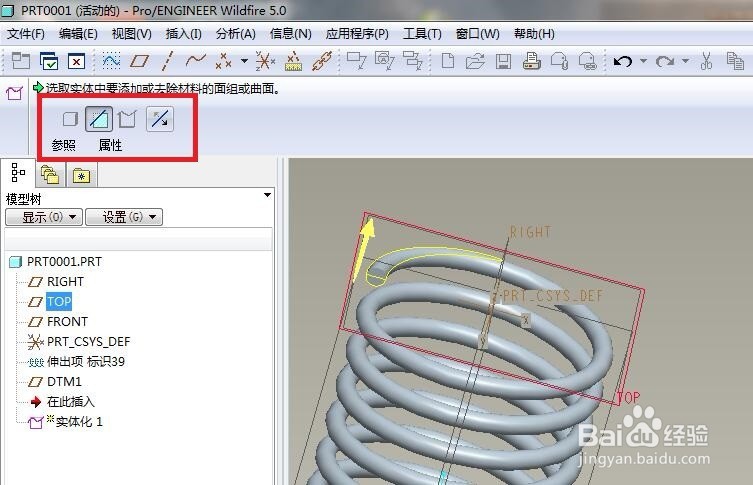Screen dimensions: 753x485
Task: Open the 编辑(E) menu
Action: (78, 34)
